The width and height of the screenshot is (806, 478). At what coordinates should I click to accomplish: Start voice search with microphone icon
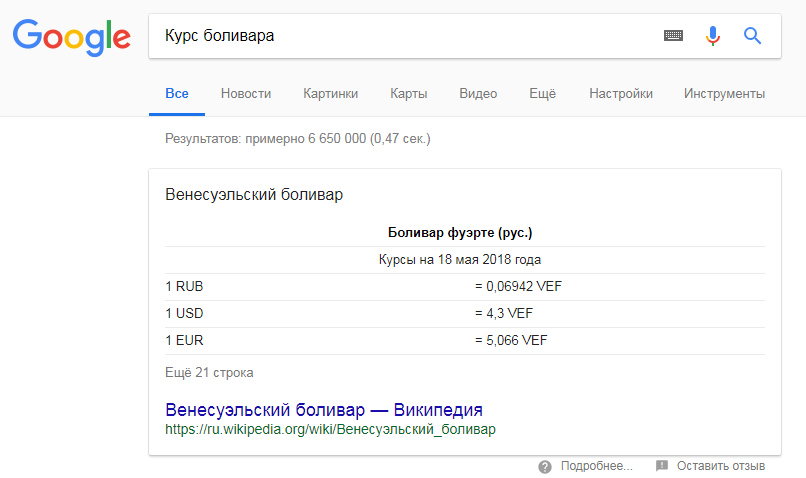[x=712, y=36]
